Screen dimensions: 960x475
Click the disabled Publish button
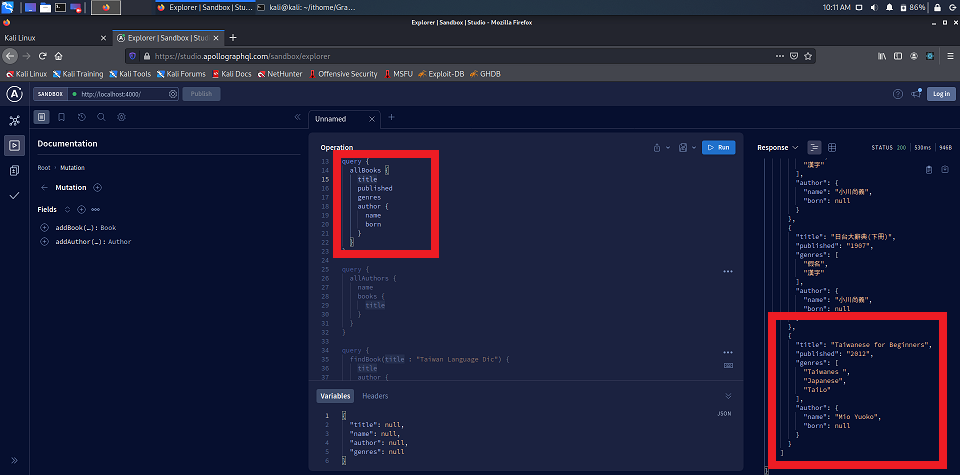(201, 94)
